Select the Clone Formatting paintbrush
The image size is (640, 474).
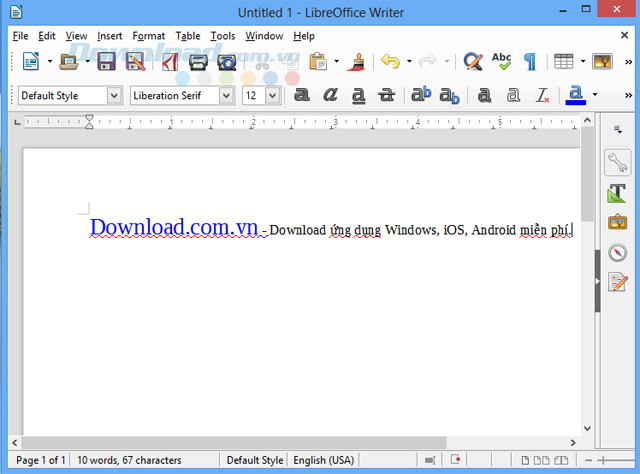click(x=356, y=62)
